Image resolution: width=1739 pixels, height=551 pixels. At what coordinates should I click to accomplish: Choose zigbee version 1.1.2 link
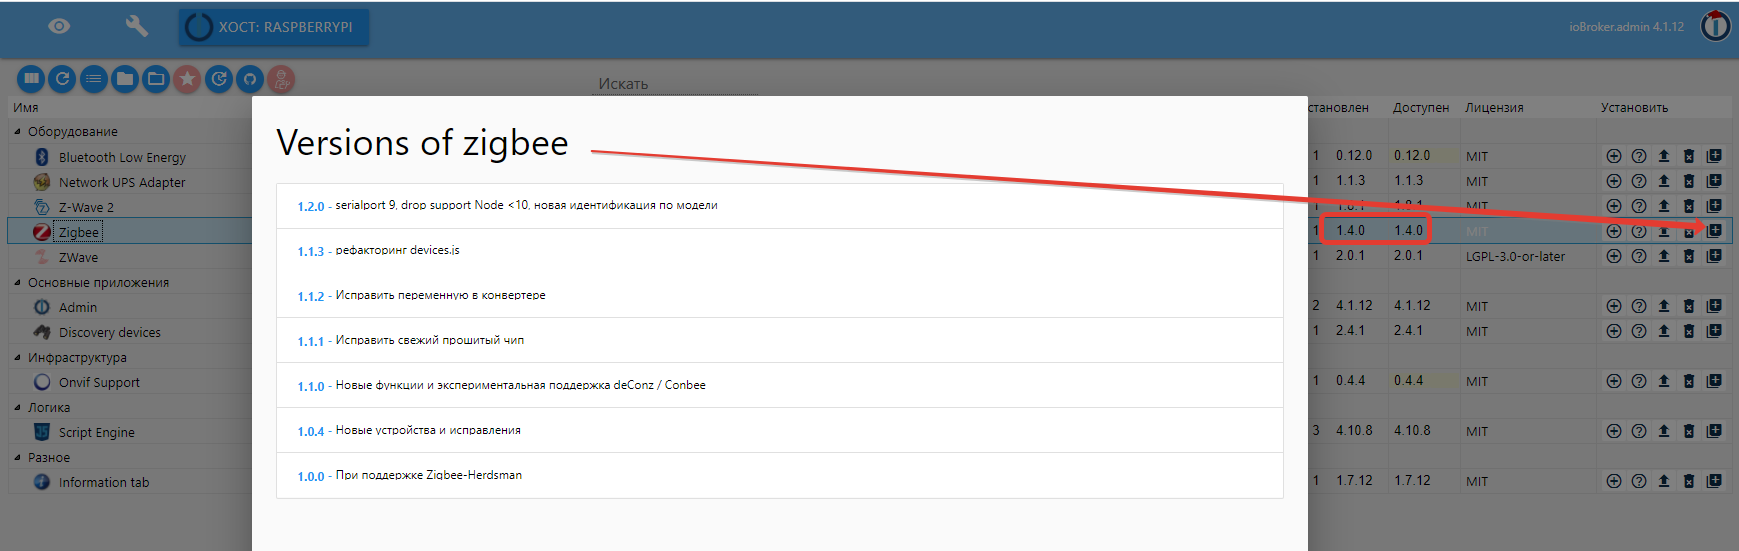(310, 296)
